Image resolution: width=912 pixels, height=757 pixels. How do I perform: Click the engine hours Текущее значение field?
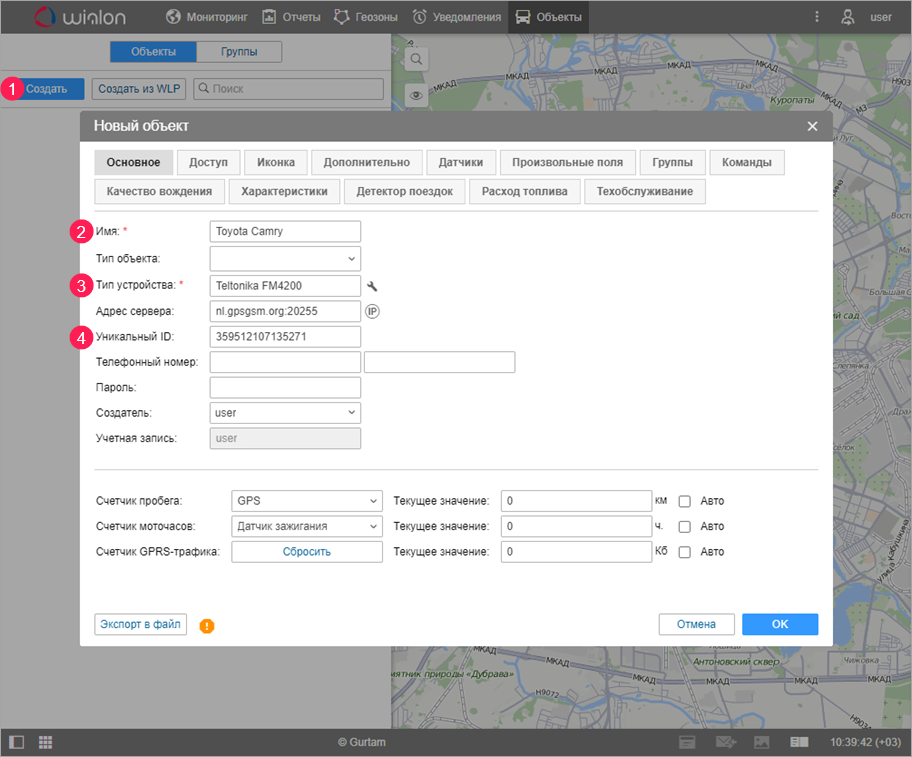(x=576, y=526)
